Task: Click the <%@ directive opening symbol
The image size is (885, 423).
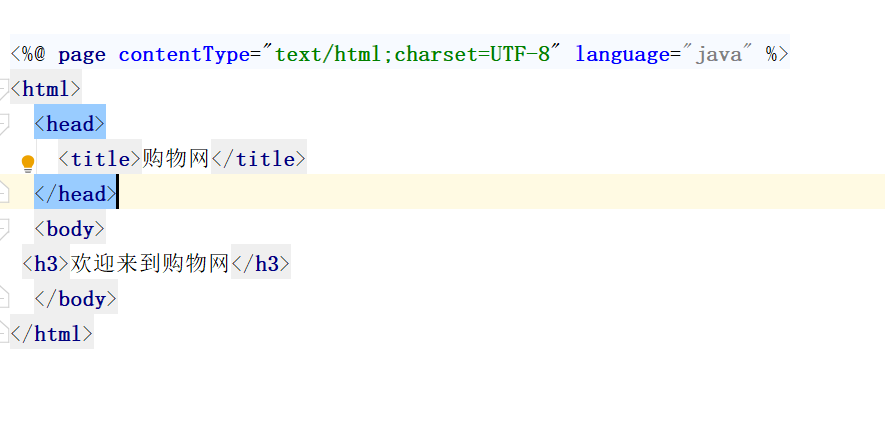Action: [28, 55]
